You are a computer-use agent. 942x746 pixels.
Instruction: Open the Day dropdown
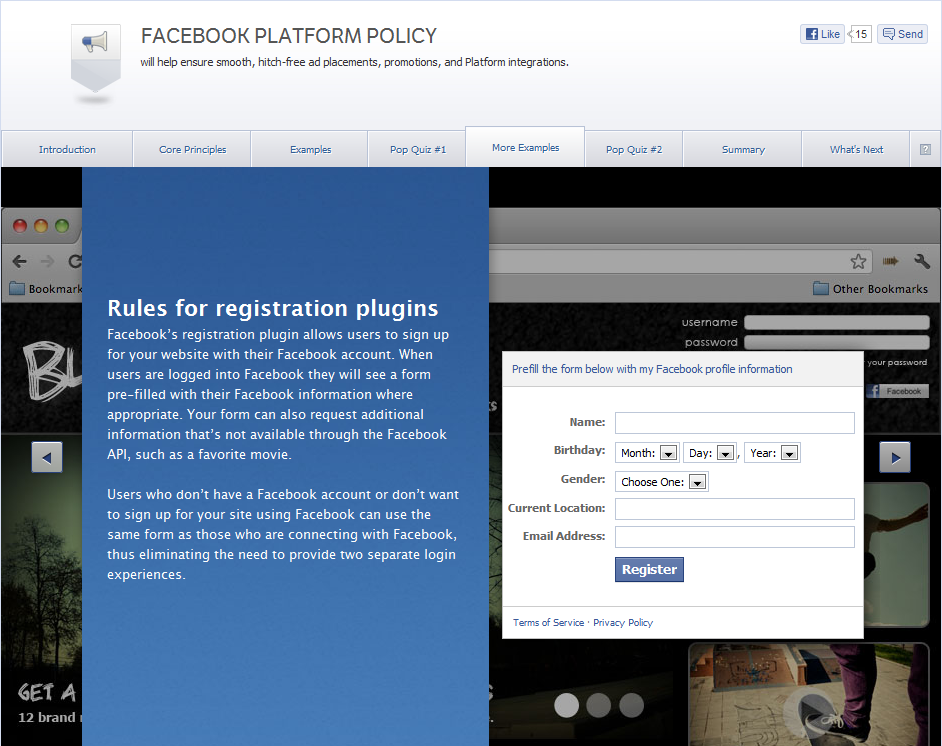point(710,453)
